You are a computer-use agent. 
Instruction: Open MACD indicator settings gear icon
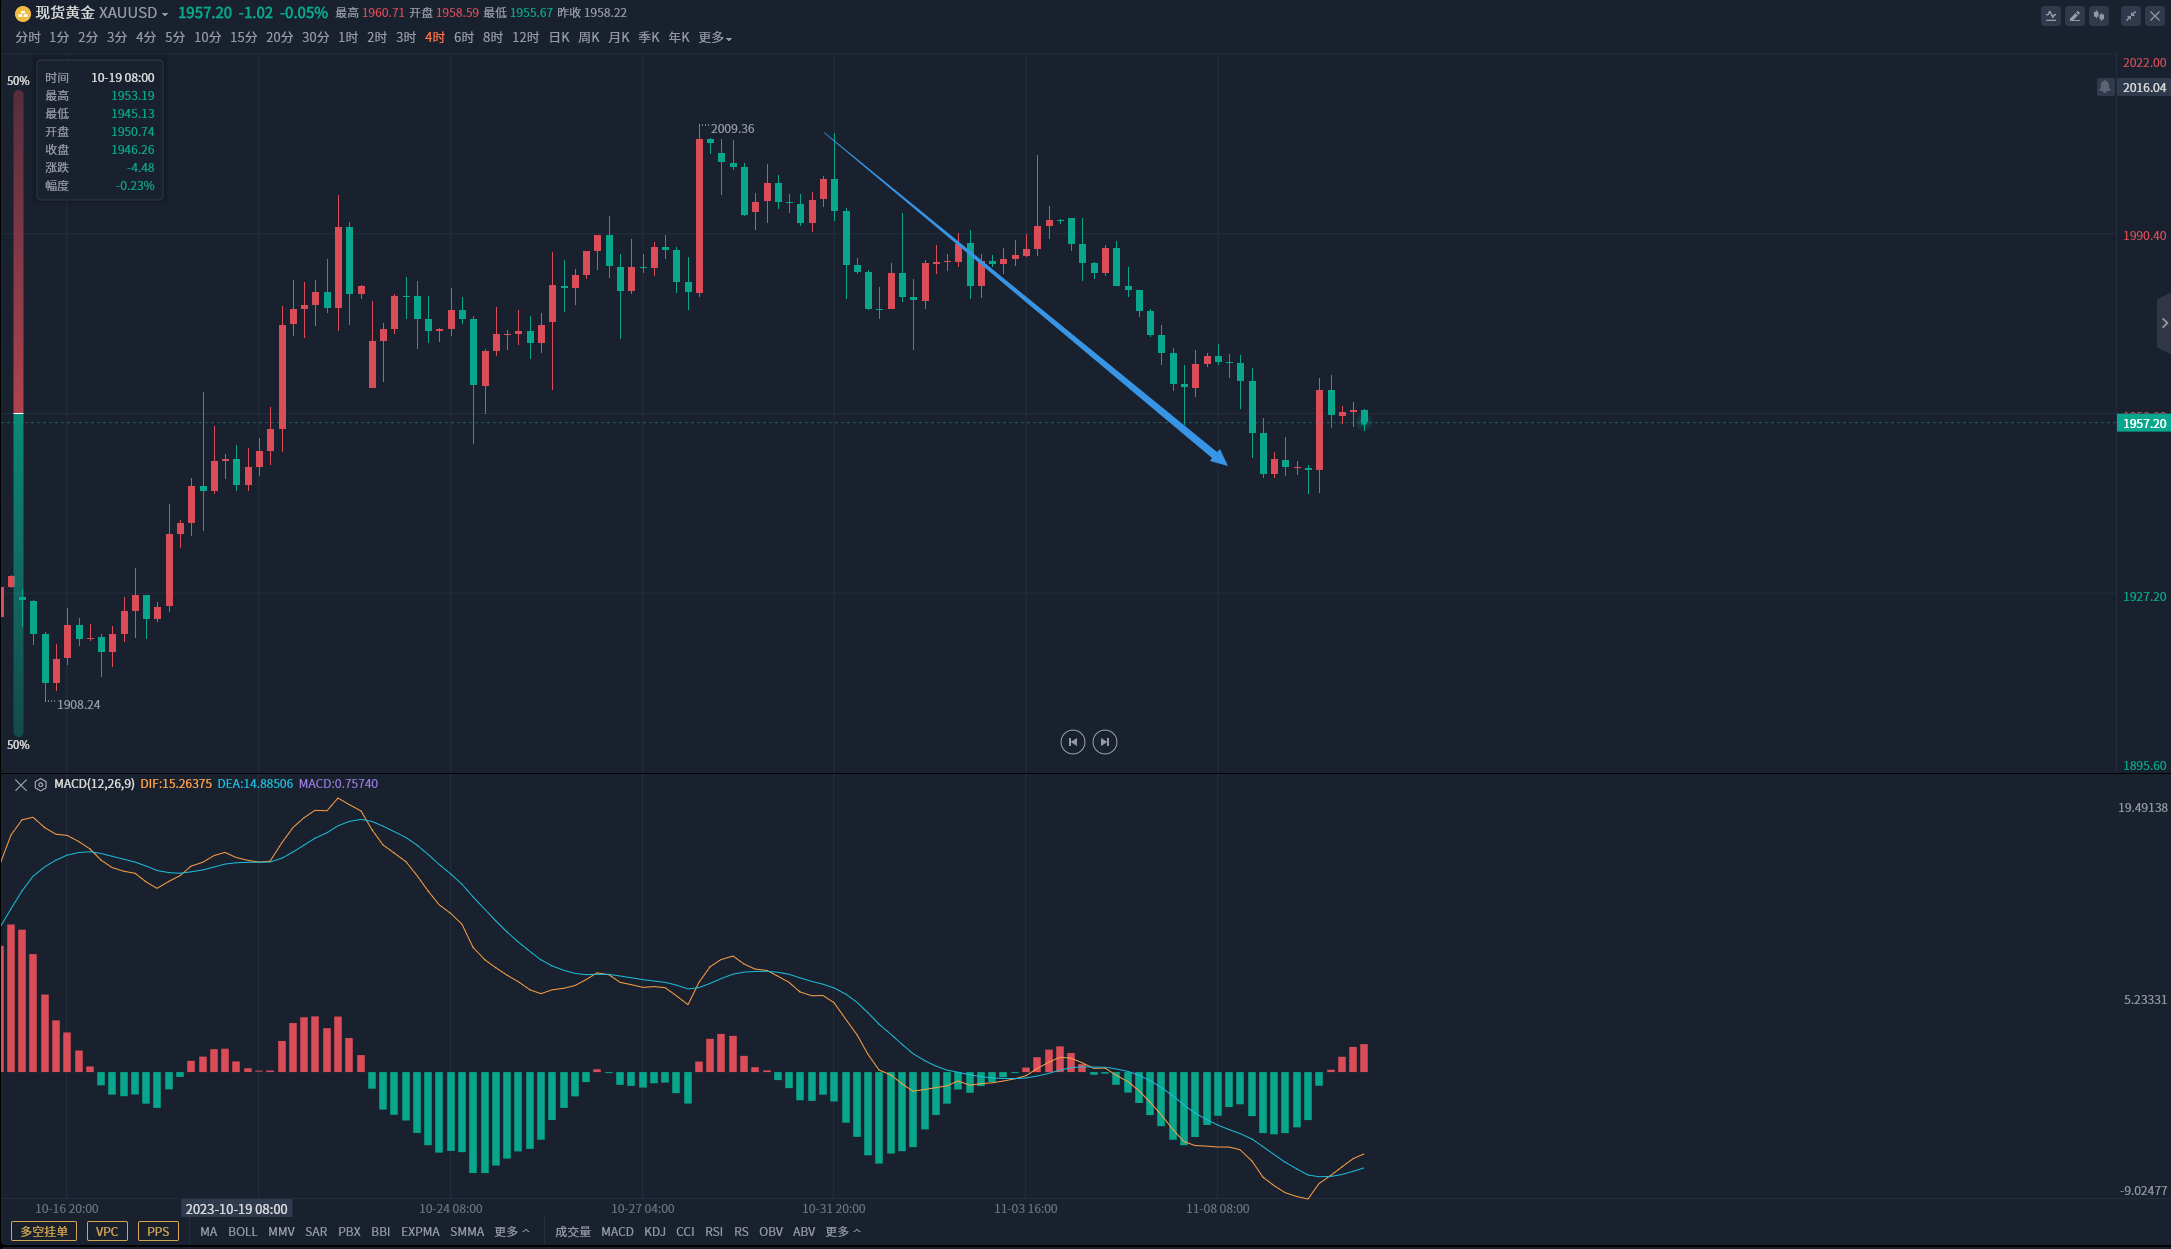41,785
